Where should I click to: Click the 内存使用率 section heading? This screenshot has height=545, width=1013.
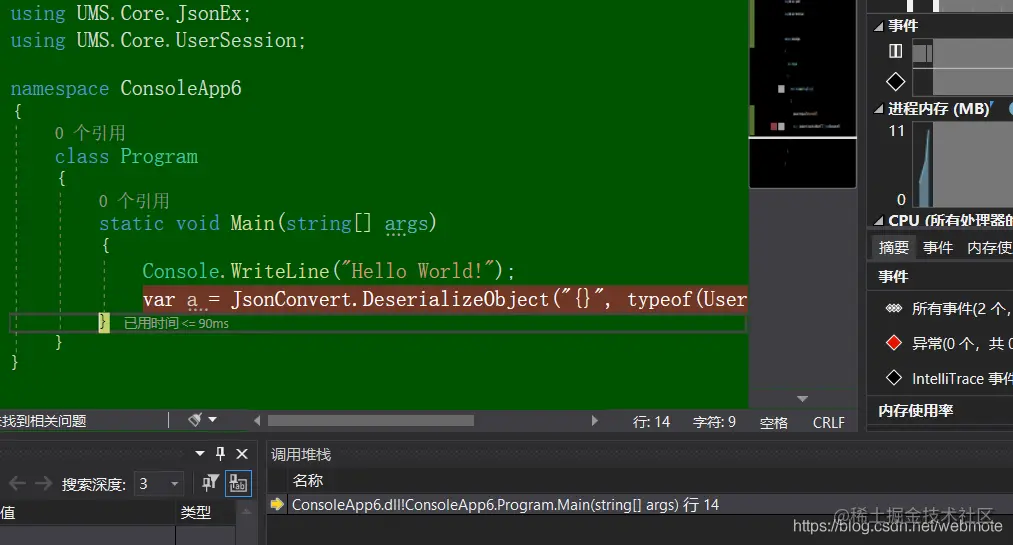[x=915, y=411]
